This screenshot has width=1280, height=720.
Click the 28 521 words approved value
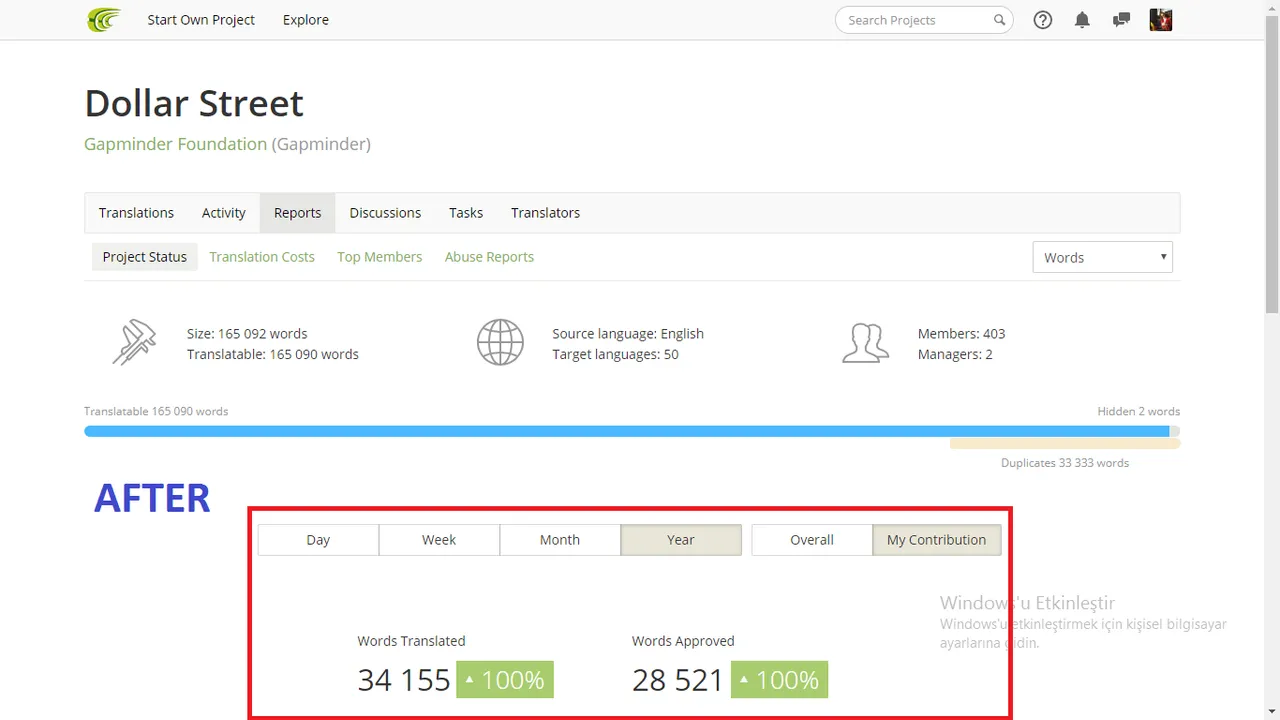point(677,680)
